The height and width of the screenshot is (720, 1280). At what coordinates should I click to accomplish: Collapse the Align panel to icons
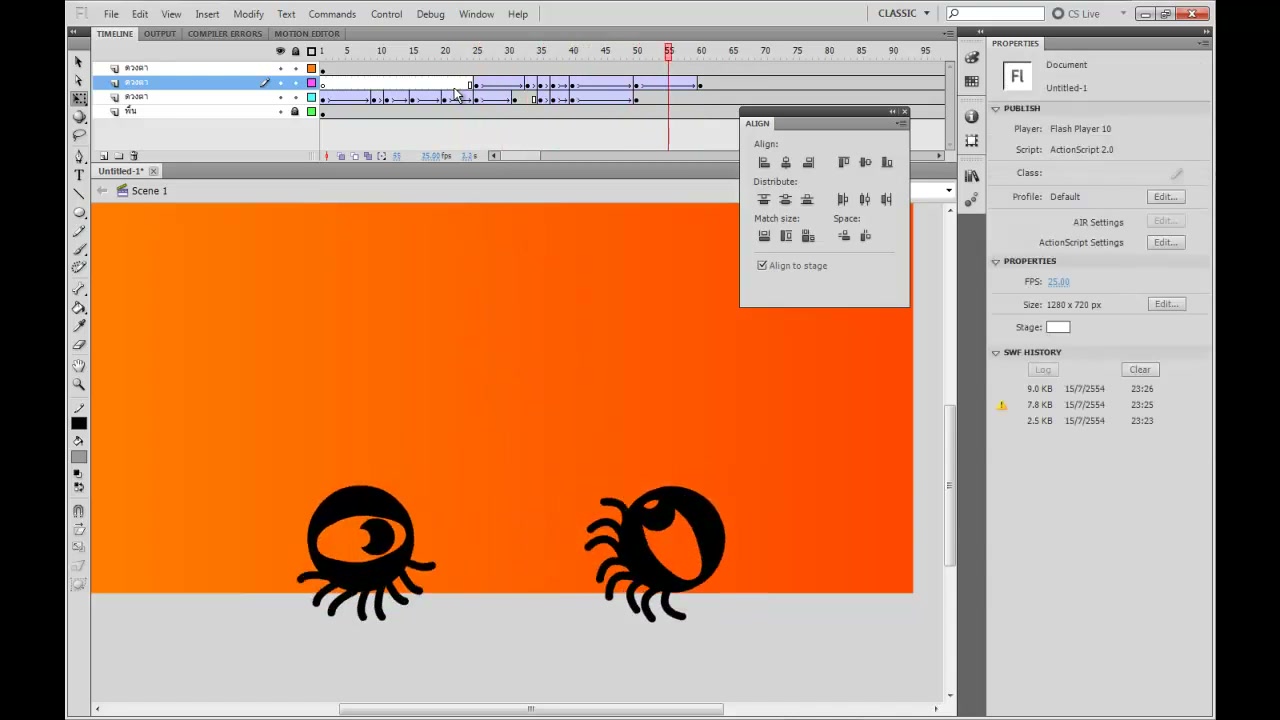892,111
